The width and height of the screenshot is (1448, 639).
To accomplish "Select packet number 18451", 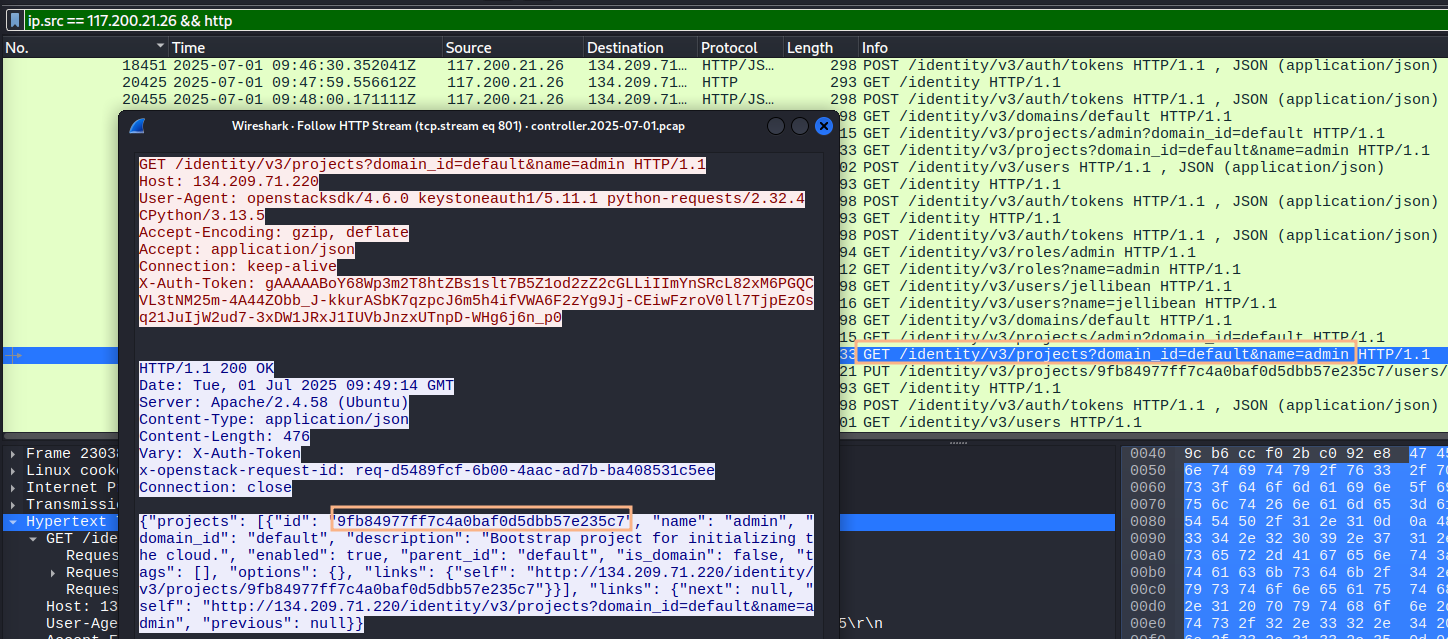I will click(x=724, y=65).
